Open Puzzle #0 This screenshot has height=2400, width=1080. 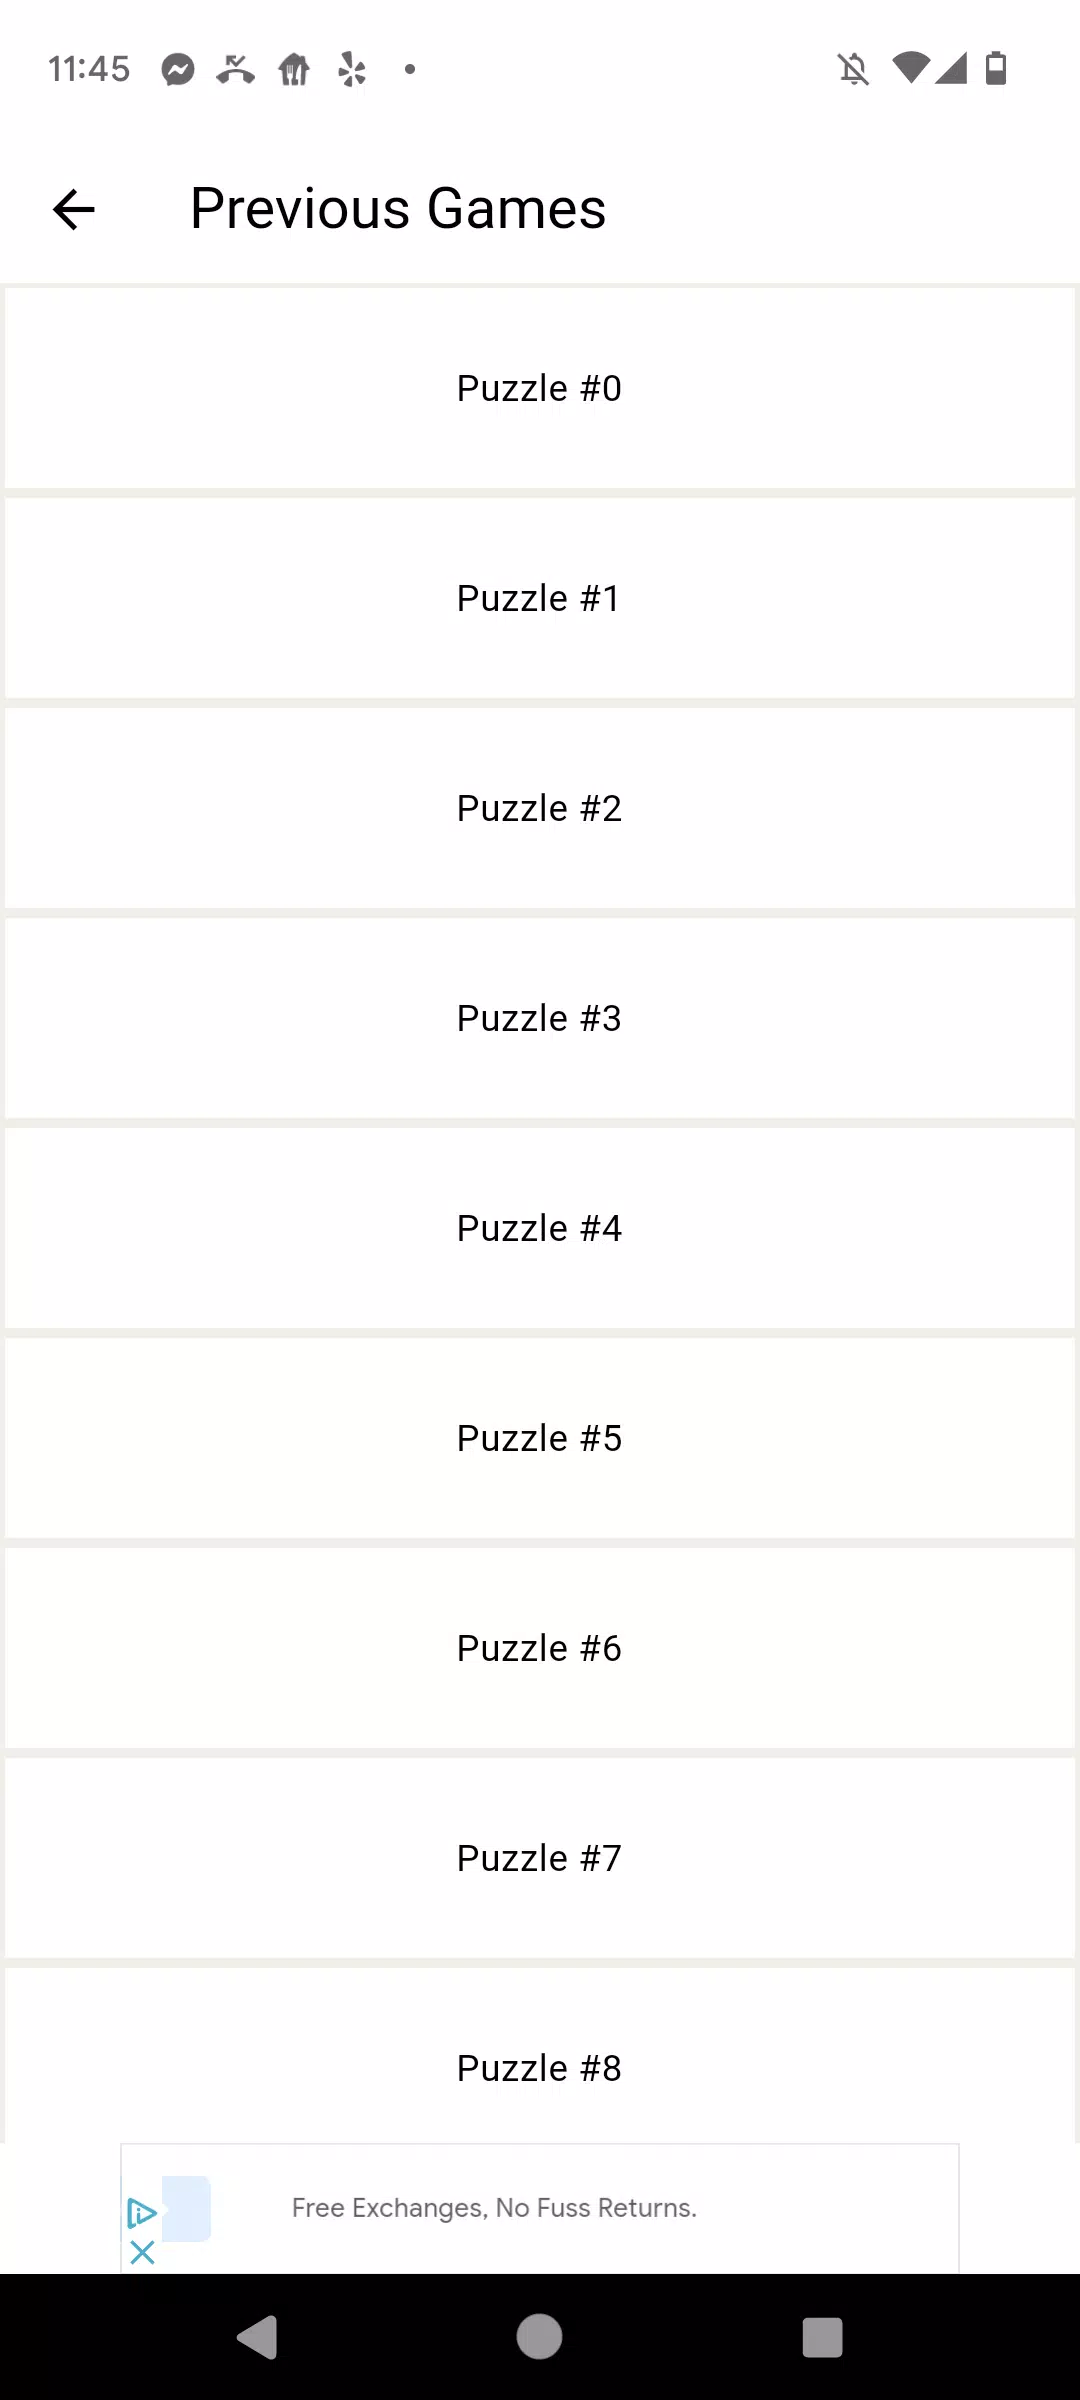540,388
